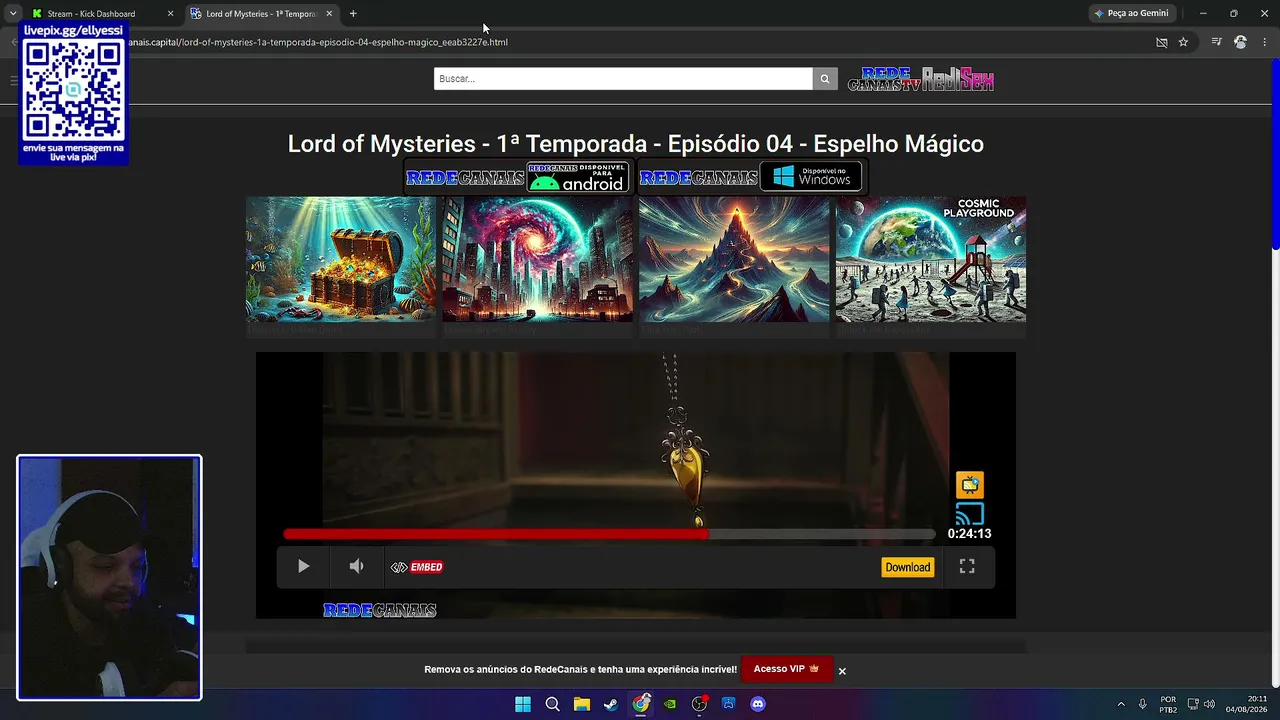Switch to Chrome in the taskbar
Screen dimensions: 1280x720
[641, 704]
